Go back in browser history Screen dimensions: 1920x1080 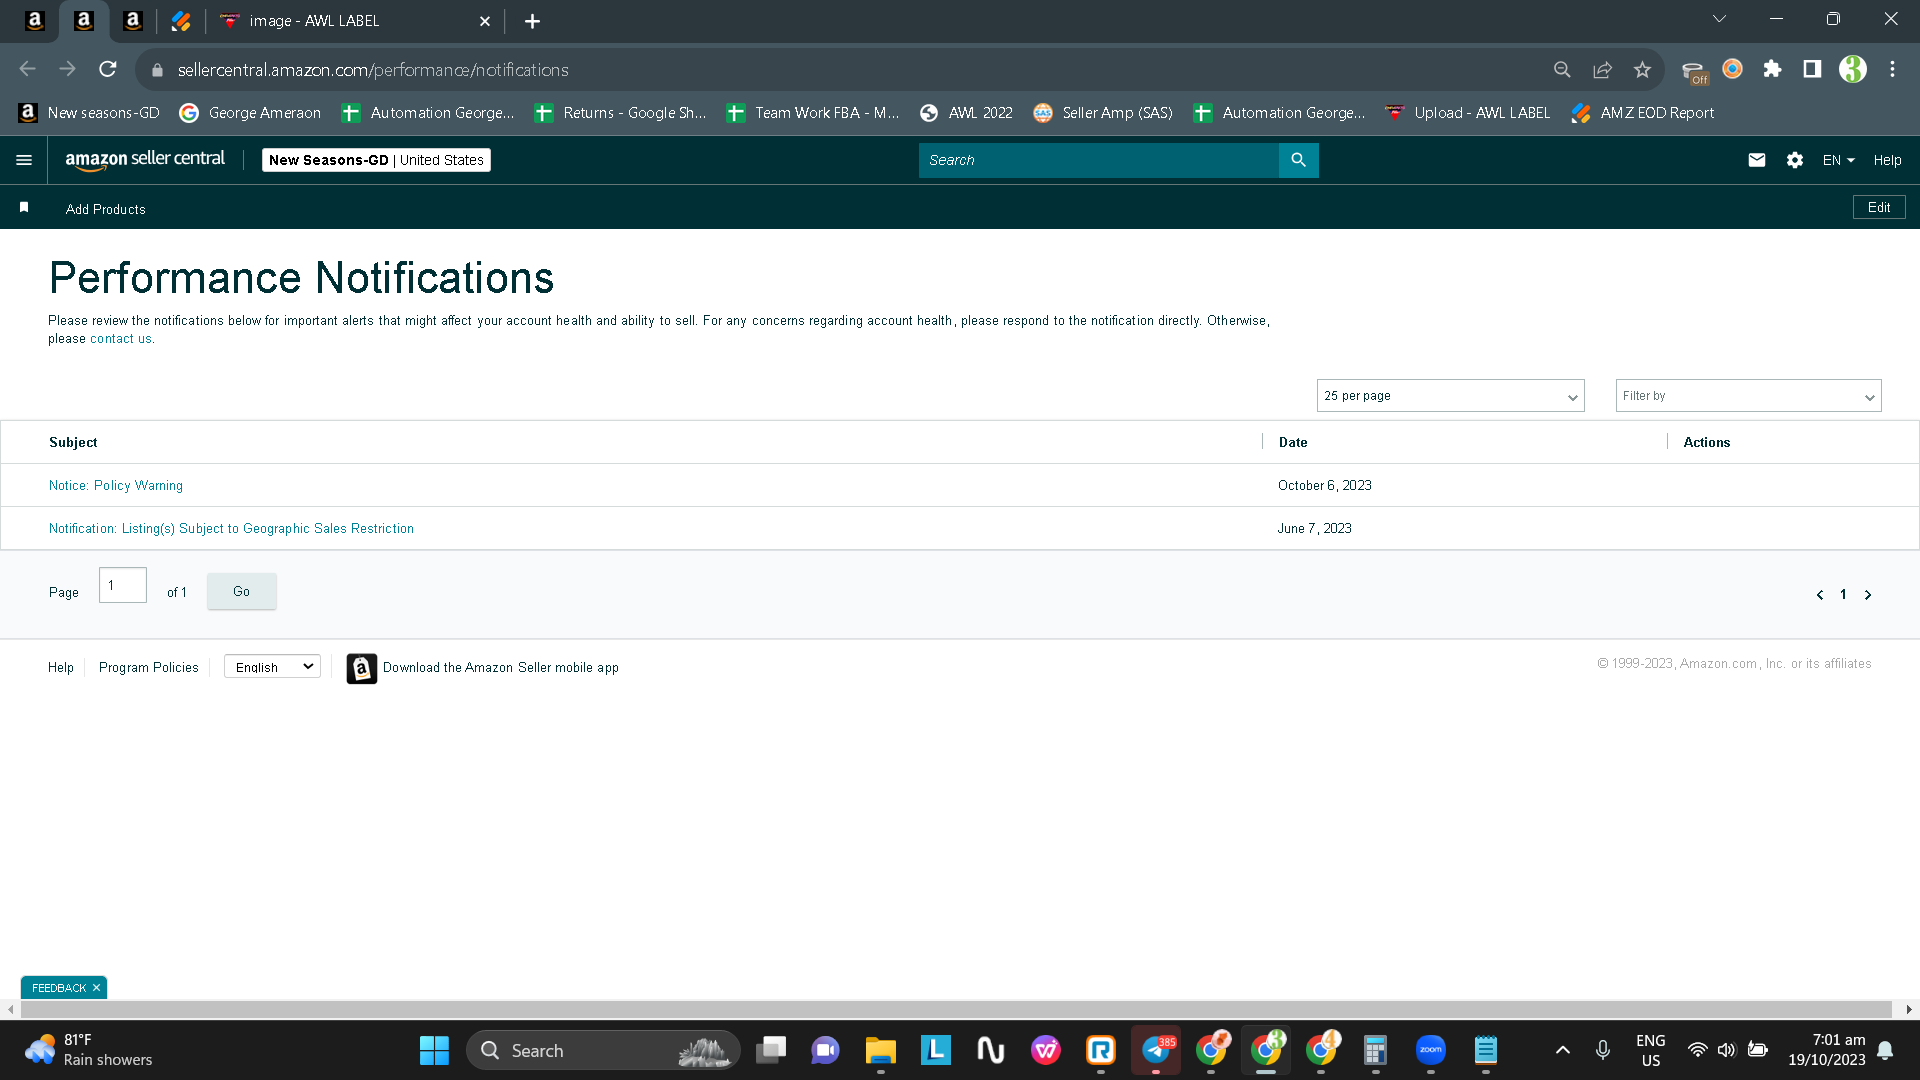point(28,69)
